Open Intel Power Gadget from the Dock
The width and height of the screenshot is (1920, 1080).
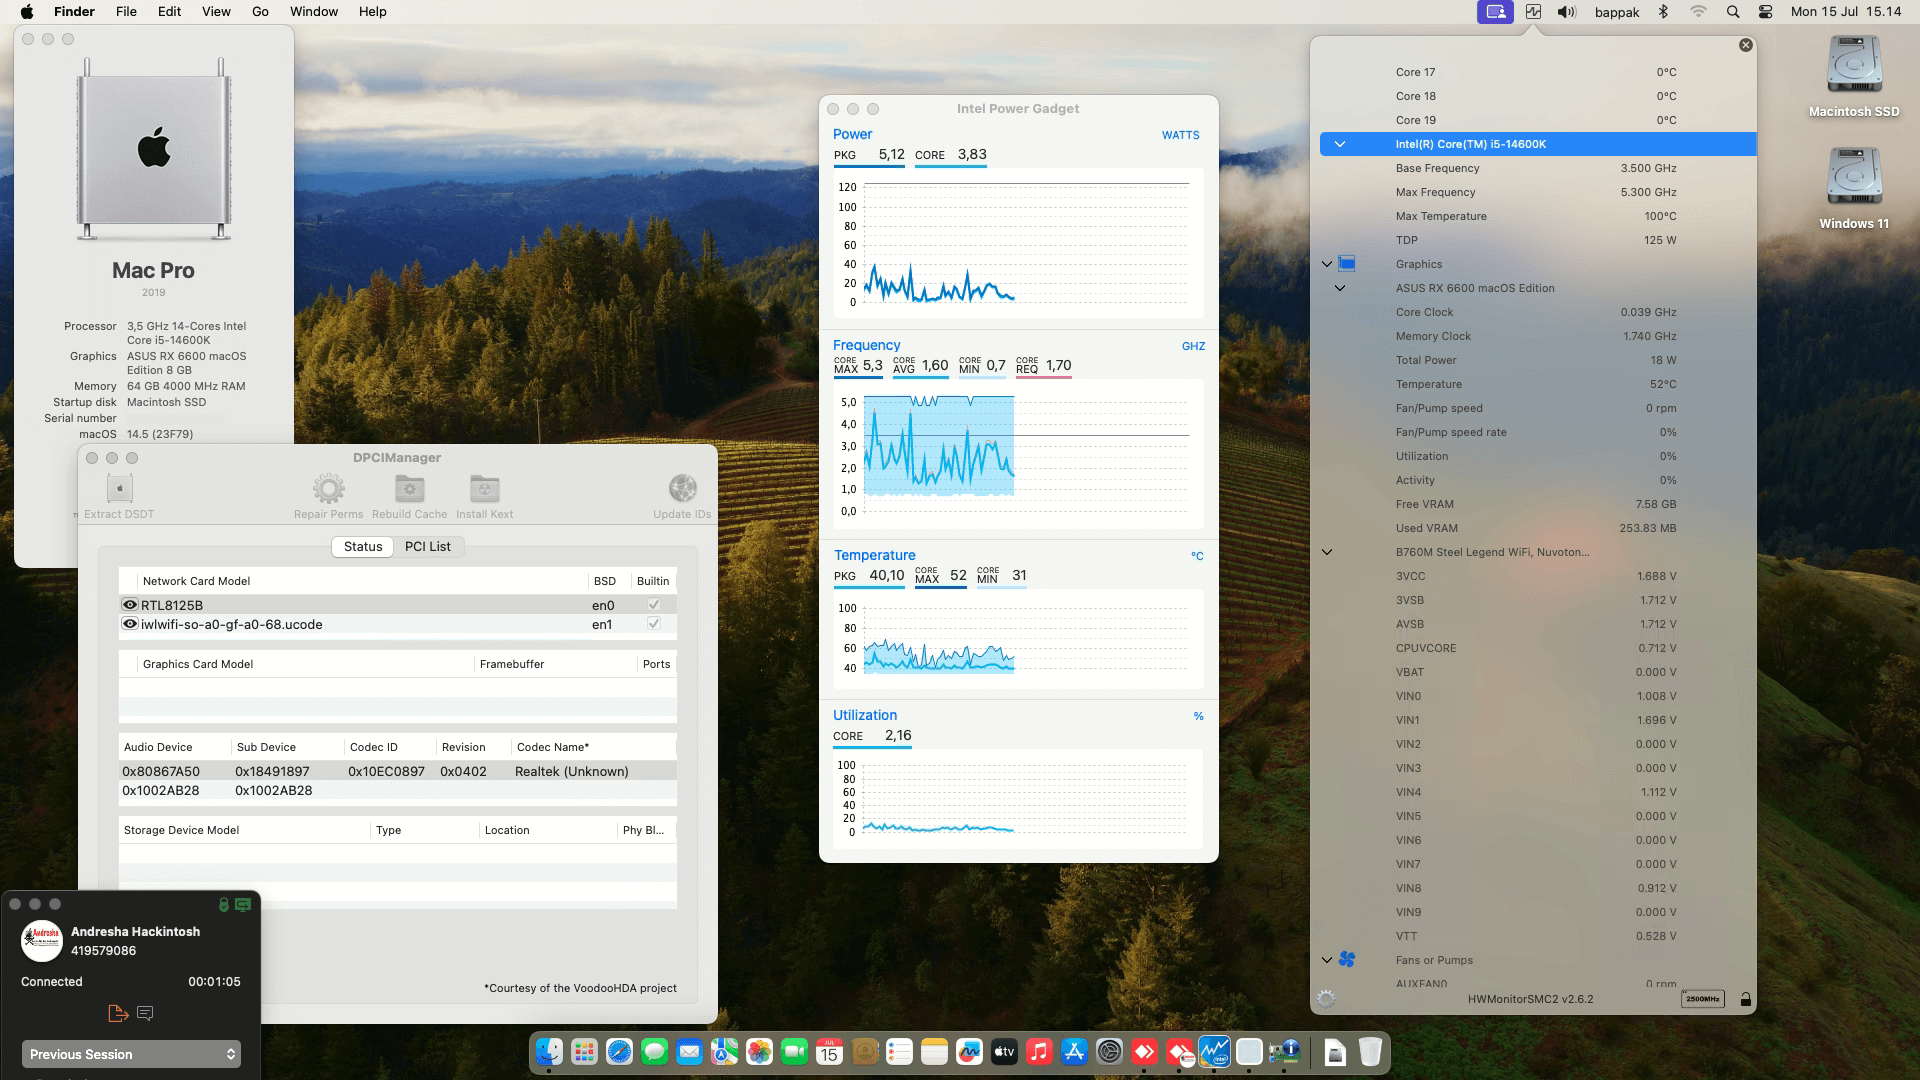pyautogui.click(x=1214, y=1052)
